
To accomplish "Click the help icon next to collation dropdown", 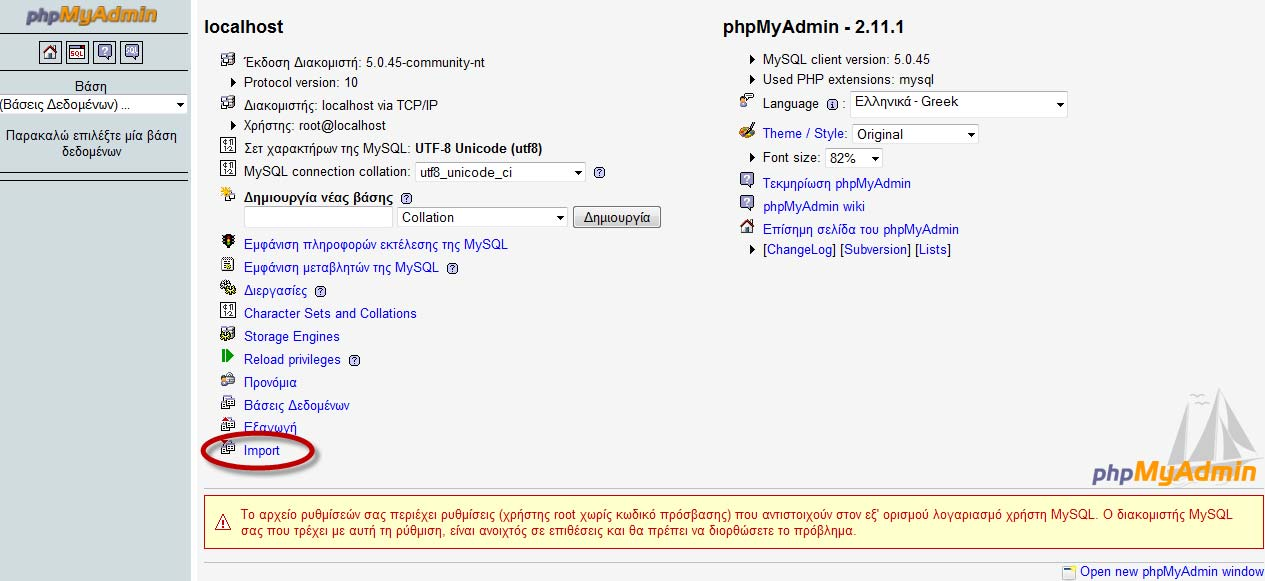I will (599, 172).
